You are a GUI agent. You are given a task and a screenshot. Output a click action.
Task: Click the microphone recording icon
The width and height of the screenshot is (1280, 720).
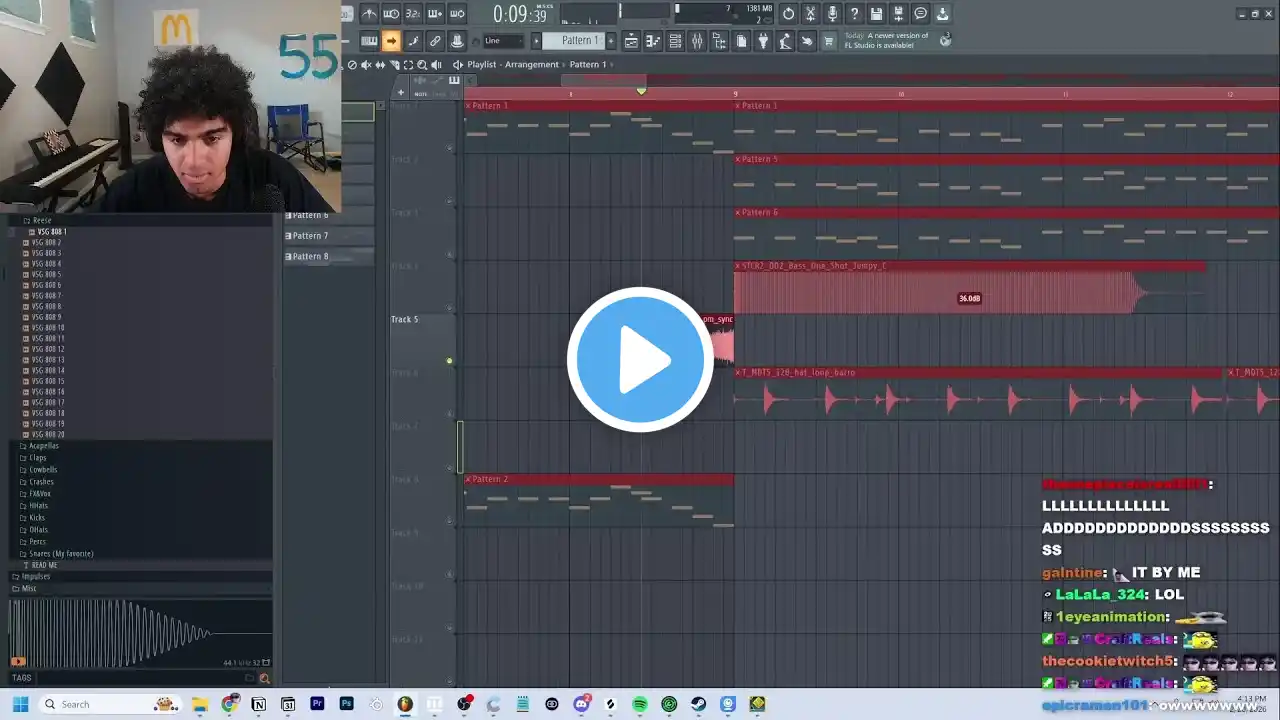click(832, 14)
